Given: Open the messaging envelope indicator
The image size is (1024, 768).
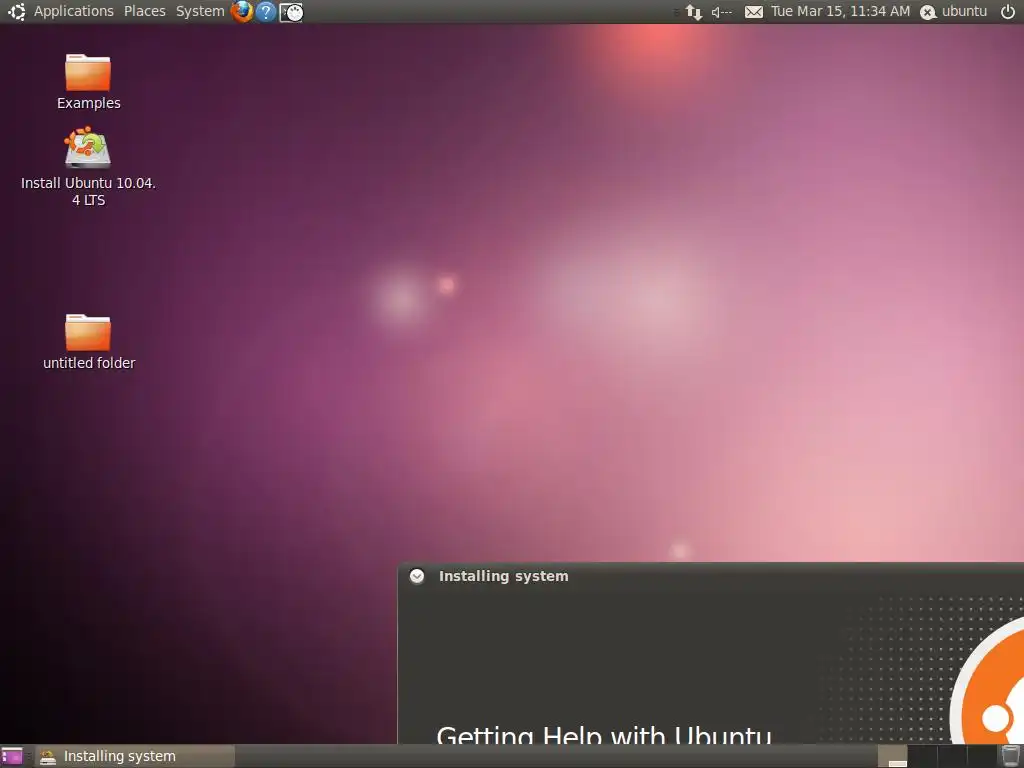Looking at the screenshot, I should click(754, 12).
